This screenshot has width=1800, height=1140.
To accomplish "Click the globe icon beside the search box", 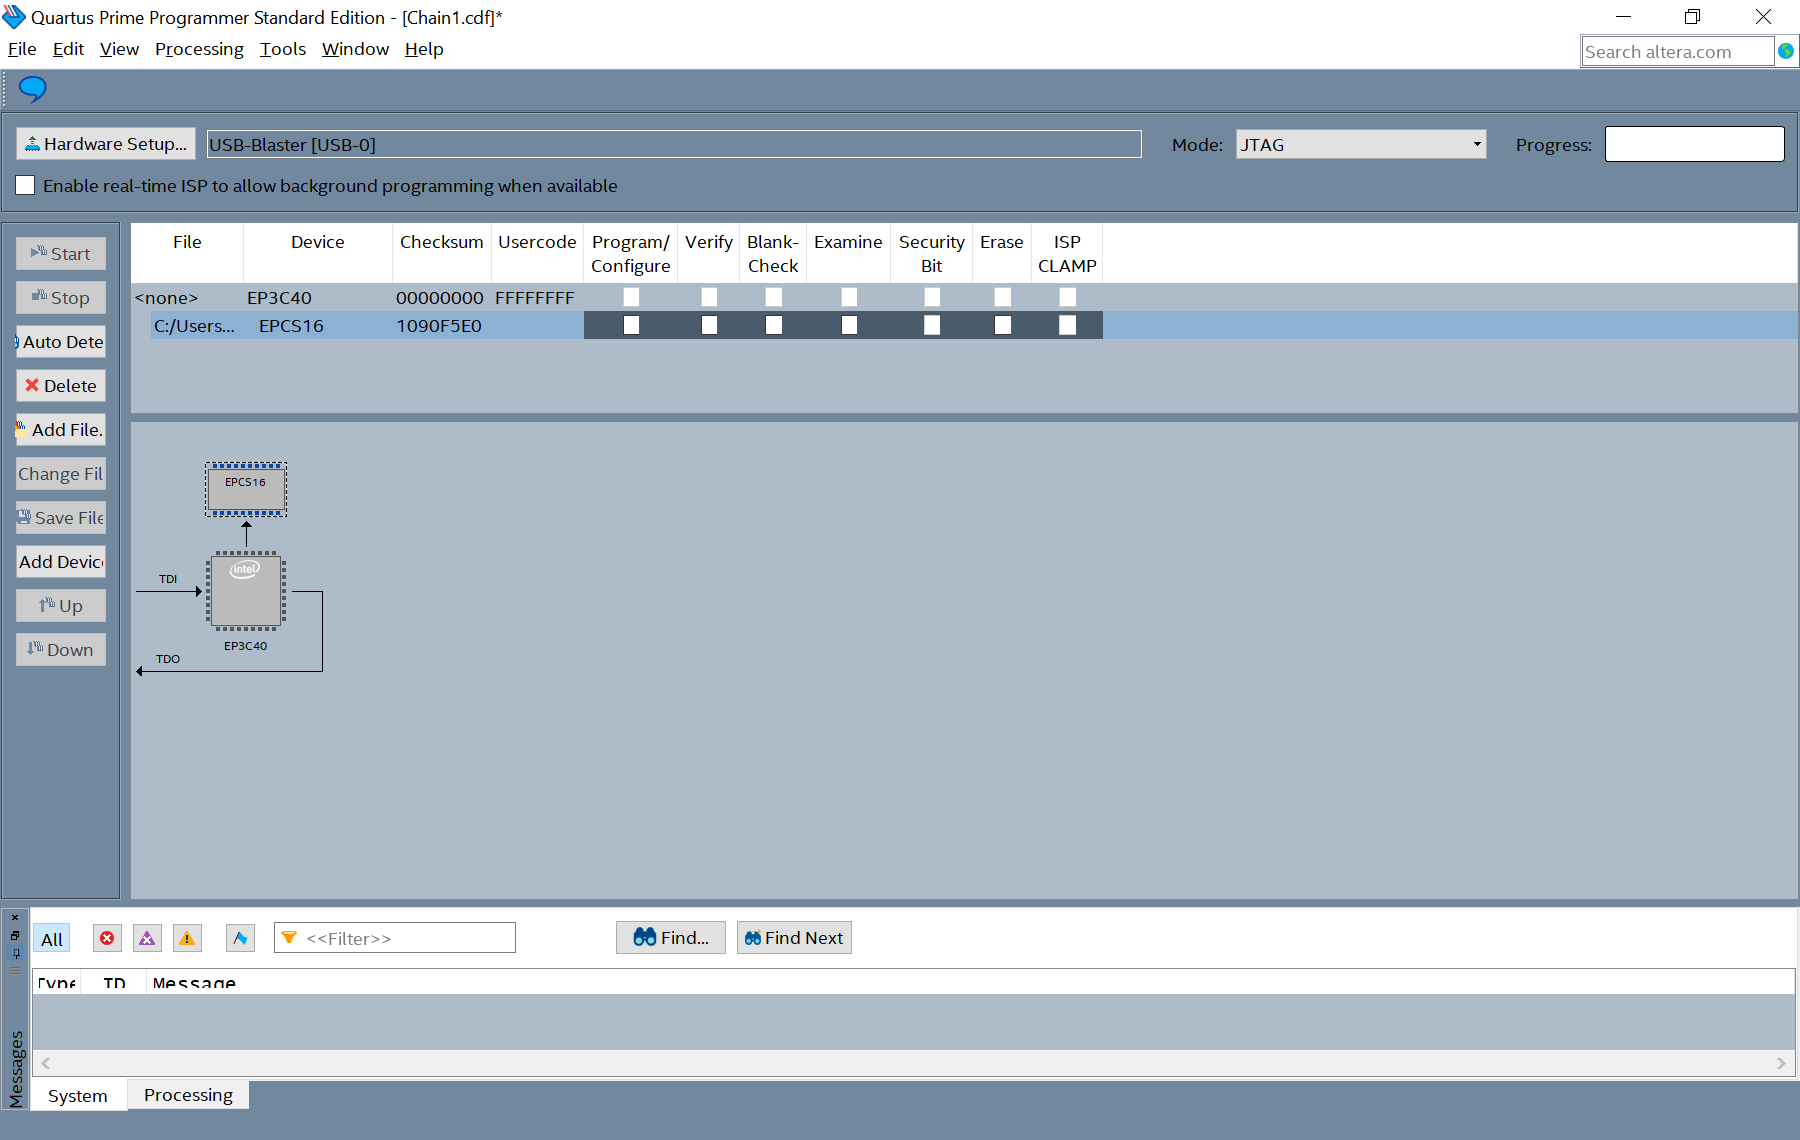I will click(x=1785, y=51).
